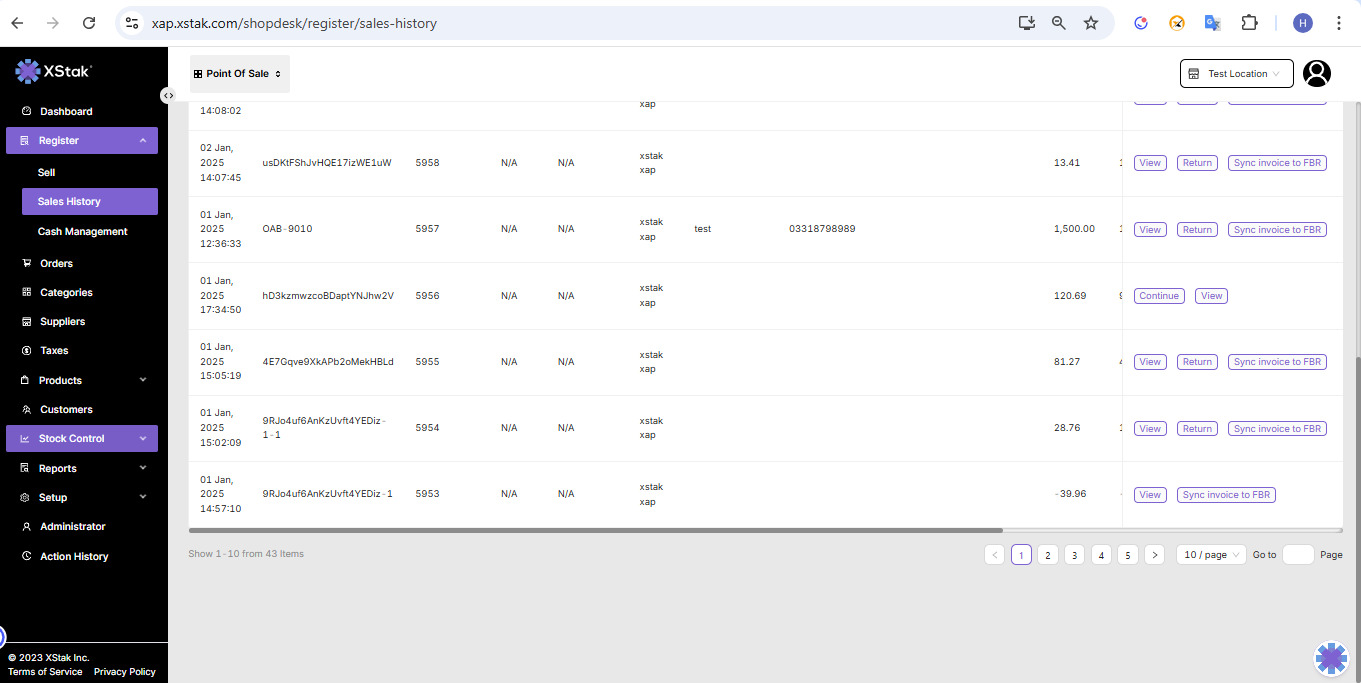1361x683 pixels.
Task: Navigate to Customers in the sidebar
Action: pos(66,409)
